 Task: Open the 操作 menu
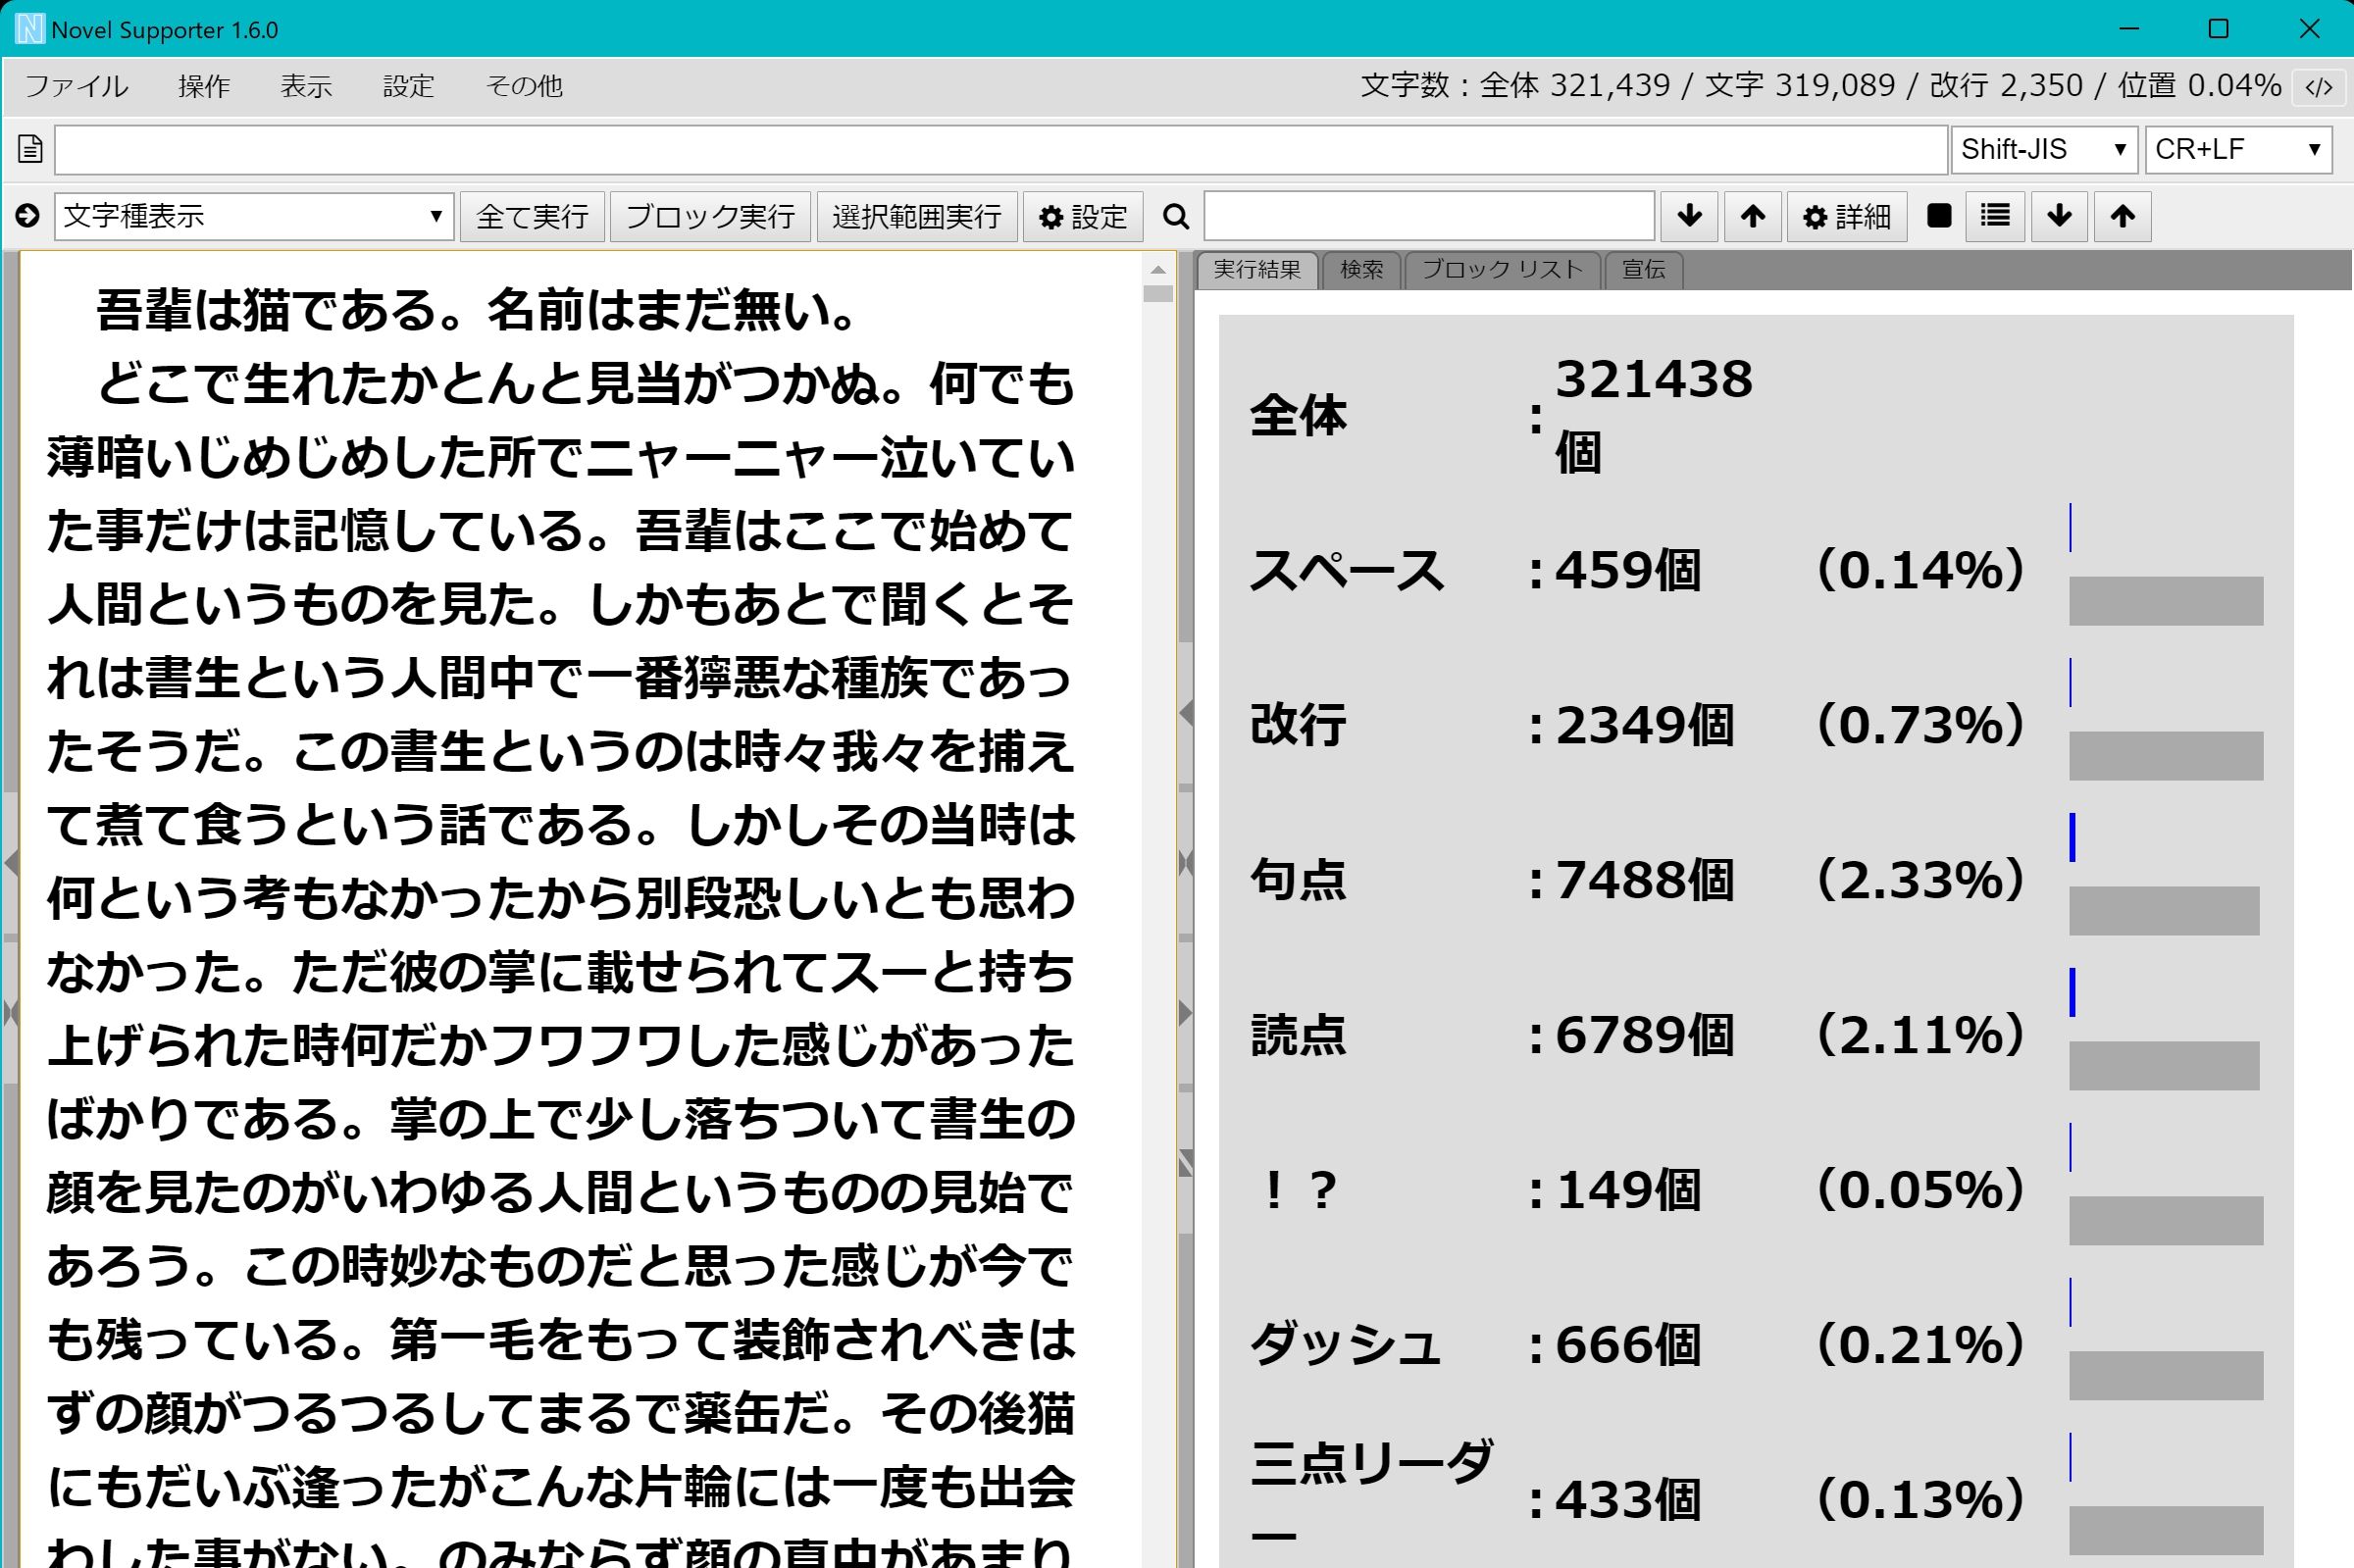point(204,86)
